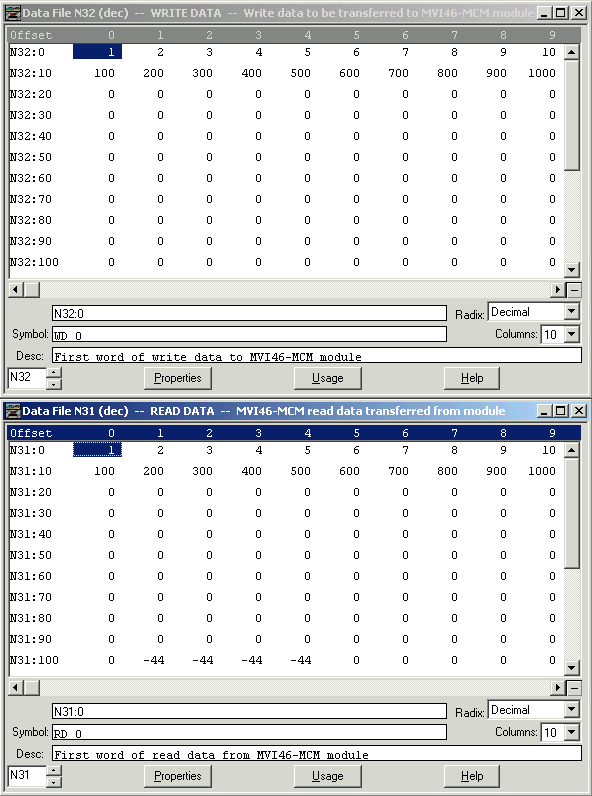The width and height of the screenshot is (592, 796).
Task: Click scroll left arrow in N31 window
Action: click(16, 688)
